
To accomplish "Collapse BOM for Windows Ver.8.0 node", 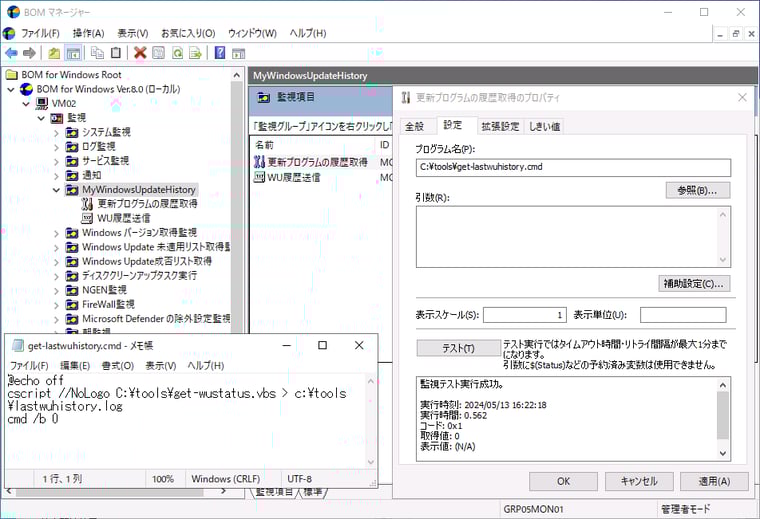I will coord(11,90).
